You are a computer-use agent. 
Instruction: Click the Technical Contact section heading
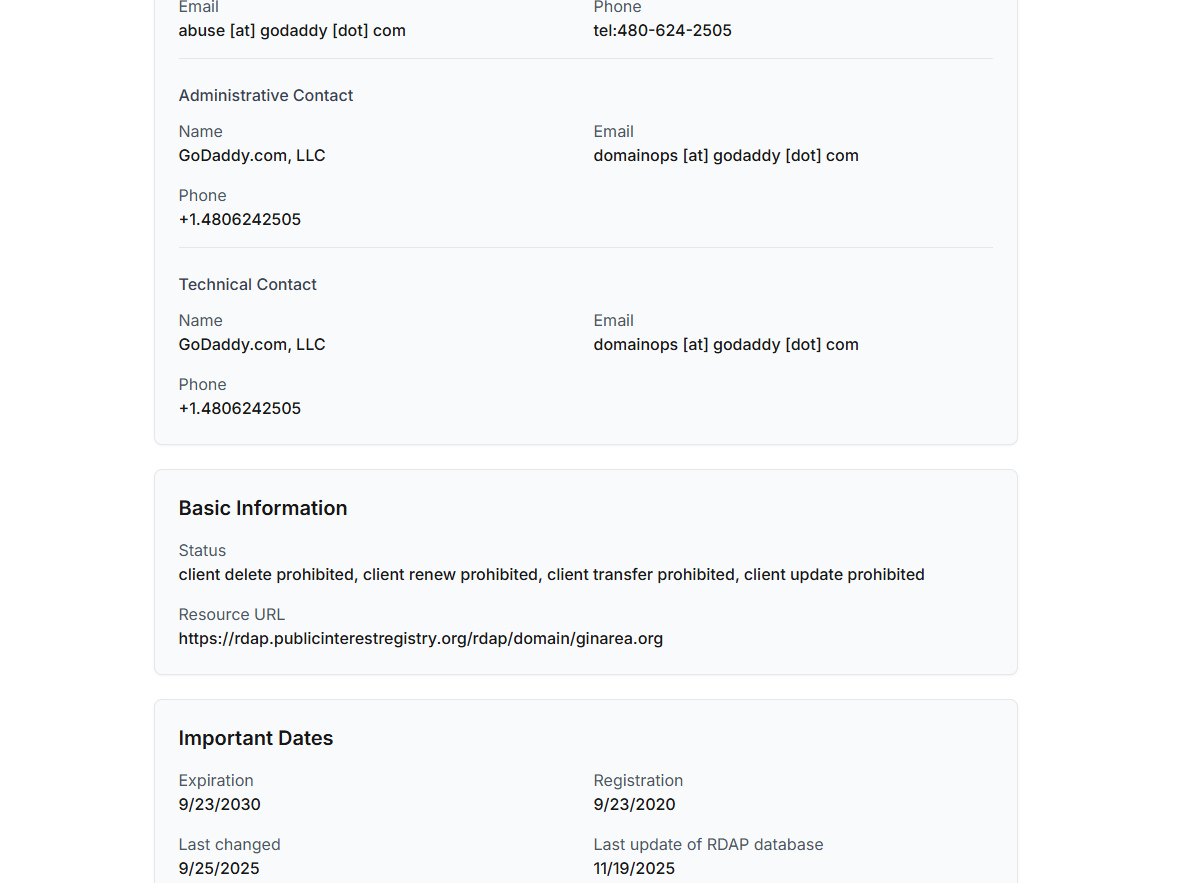[x=248, y=284]
